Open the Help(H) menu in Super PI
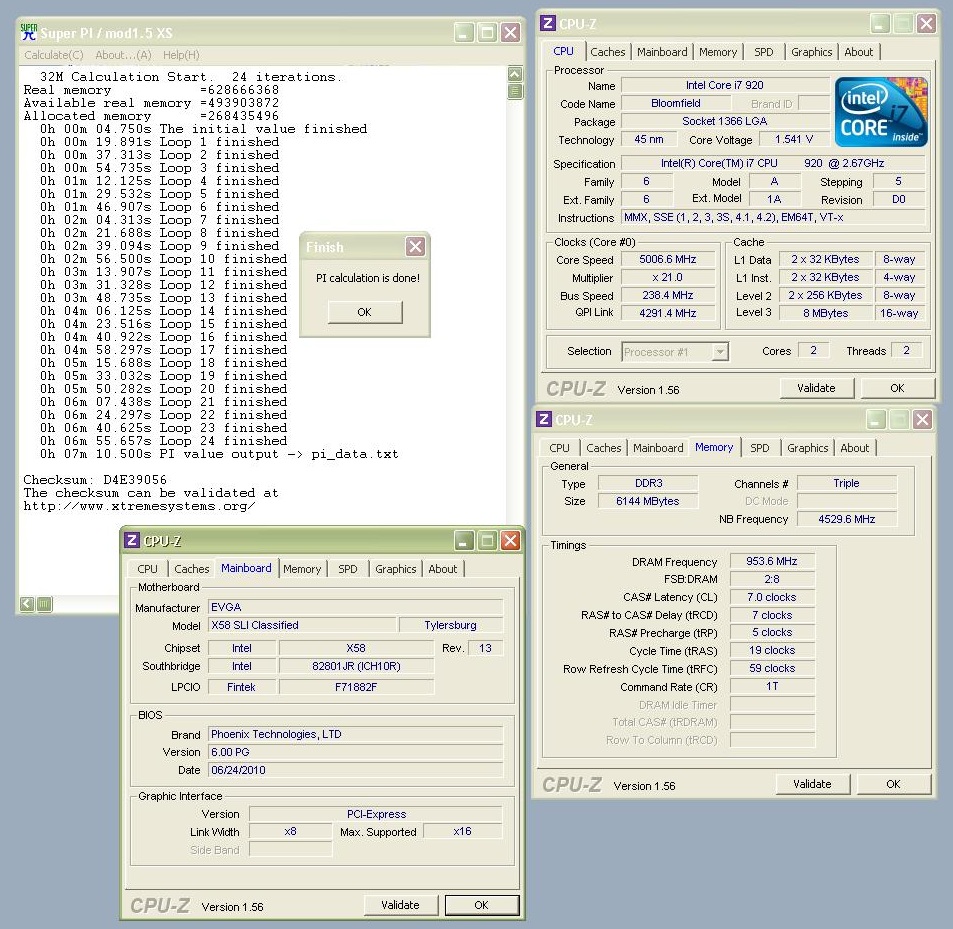Screen dimensions: 953x929 [x=181, y=55]
